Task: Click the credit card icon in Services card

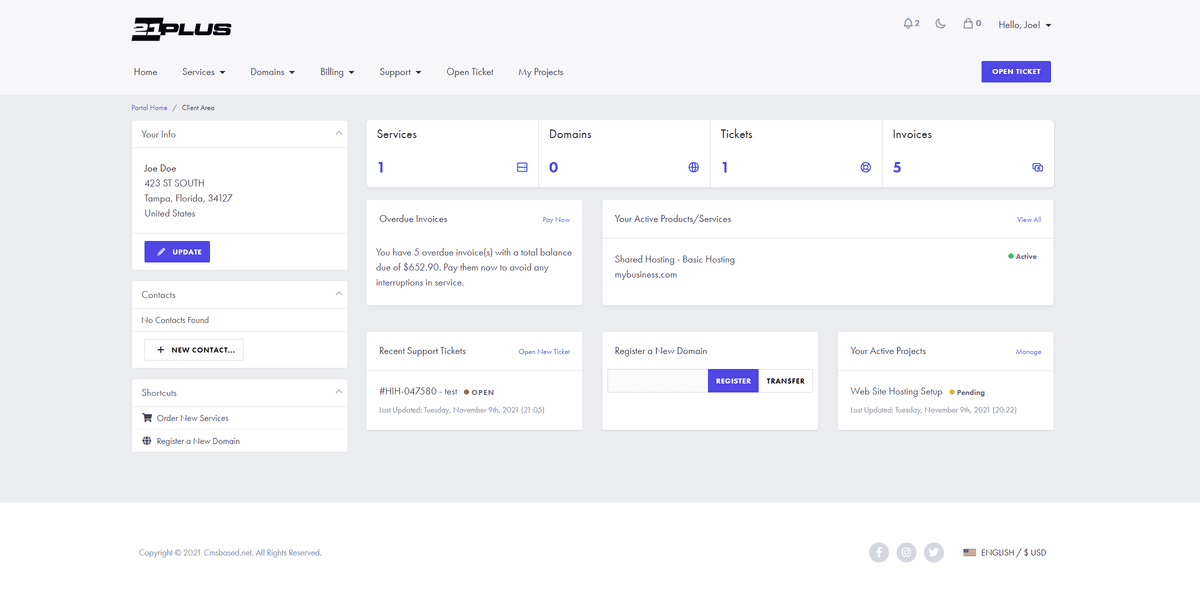Action: 521,167
